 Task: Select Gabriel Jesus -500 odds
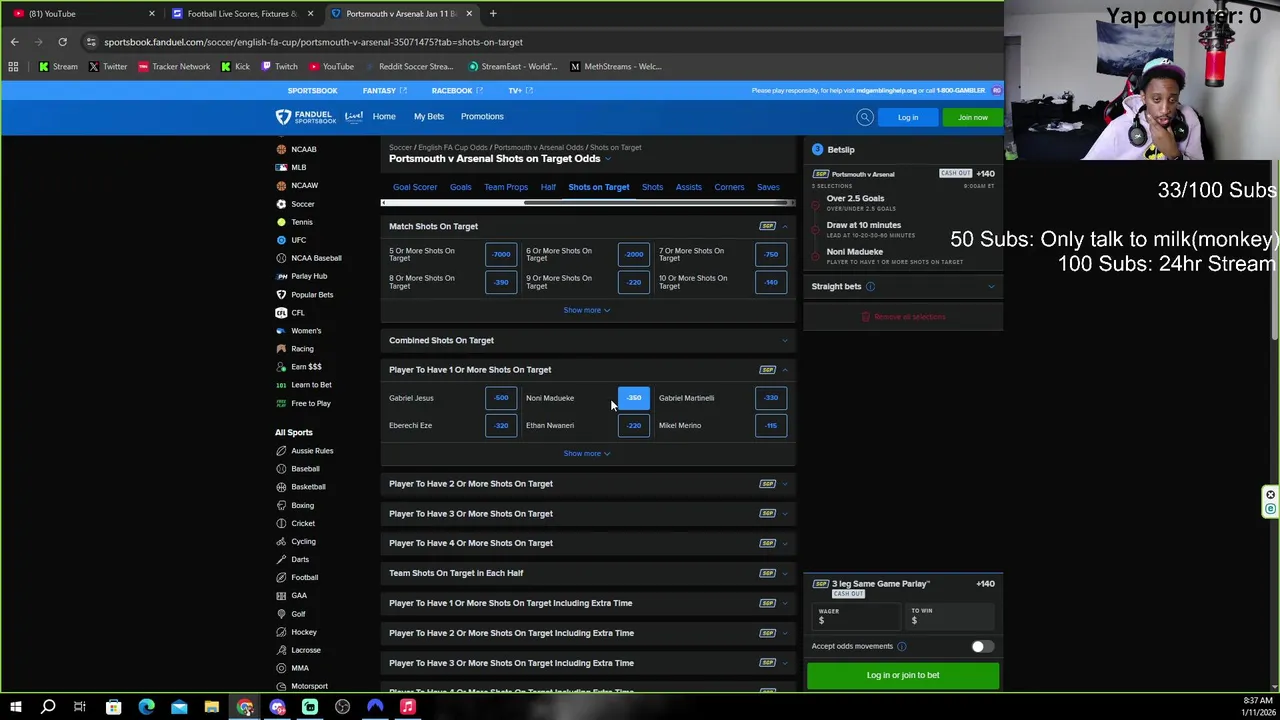coord(501,398)
